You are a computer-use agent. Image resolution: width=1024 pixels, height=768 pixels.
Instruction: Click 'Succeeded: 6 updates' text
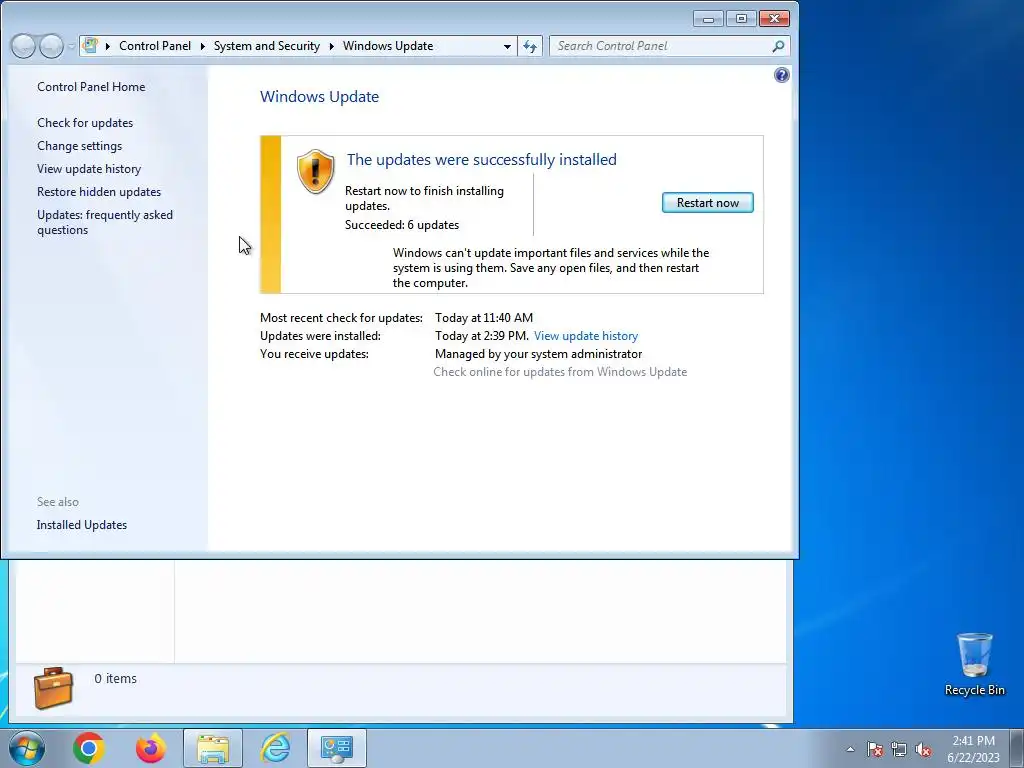click(402, 225)
